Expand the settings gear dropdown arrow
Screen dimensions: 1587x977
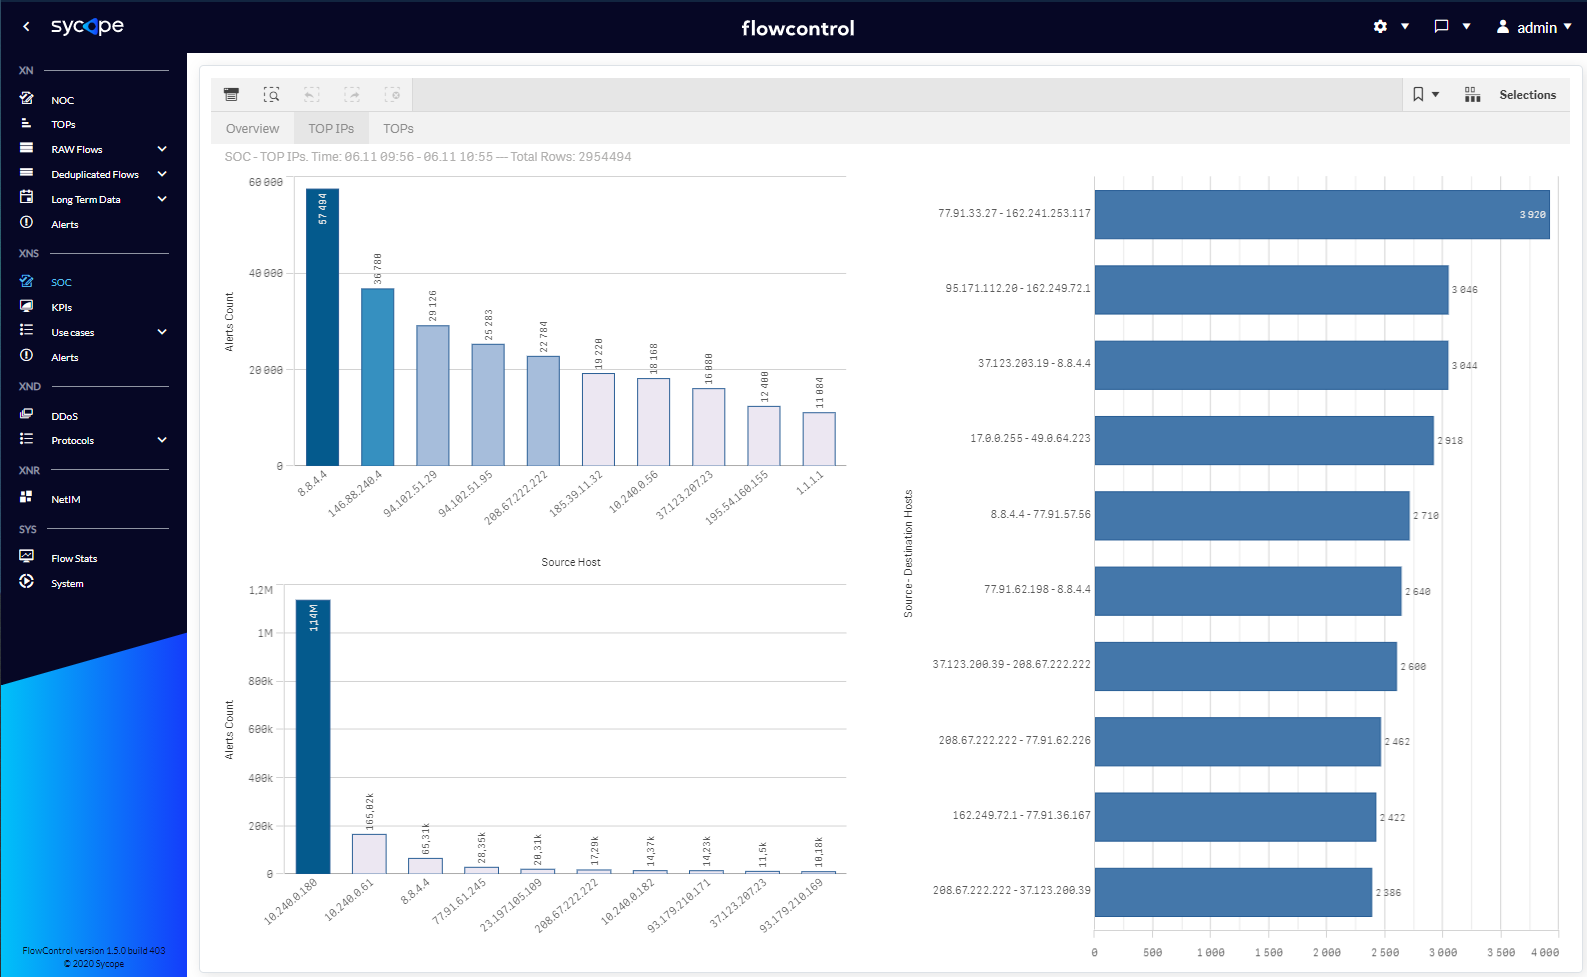(1405, 27)
